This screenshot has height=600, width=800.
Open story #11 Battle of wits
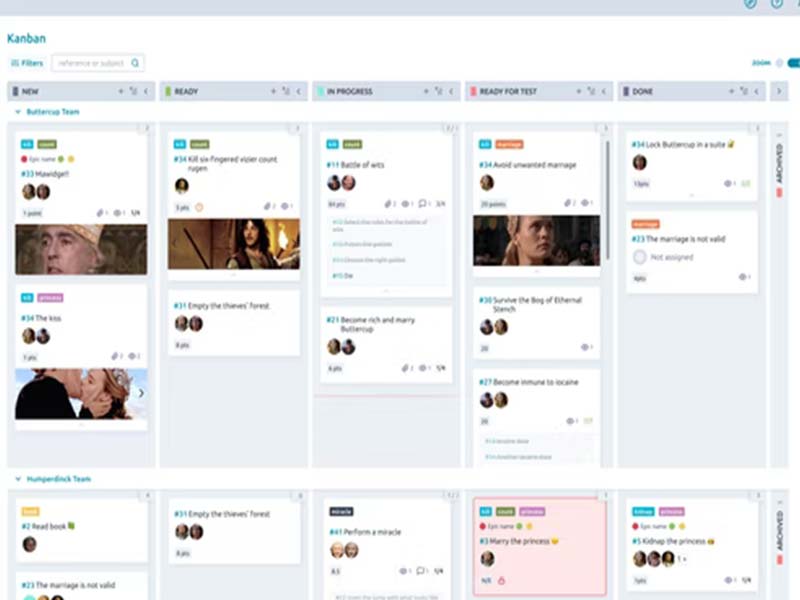click(355, 165)
